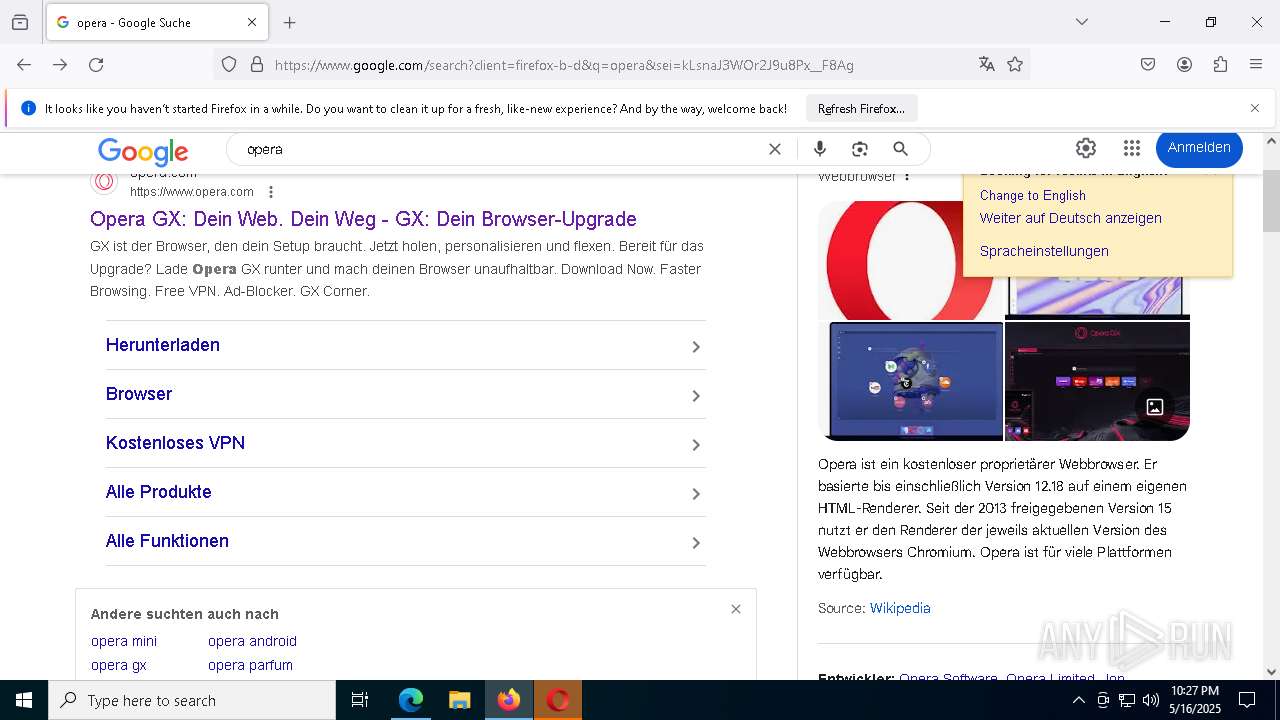The image size is (1280, 720).
Task: Expand the Alle Funktionen sitelink
Action: (x=405, y=541)
